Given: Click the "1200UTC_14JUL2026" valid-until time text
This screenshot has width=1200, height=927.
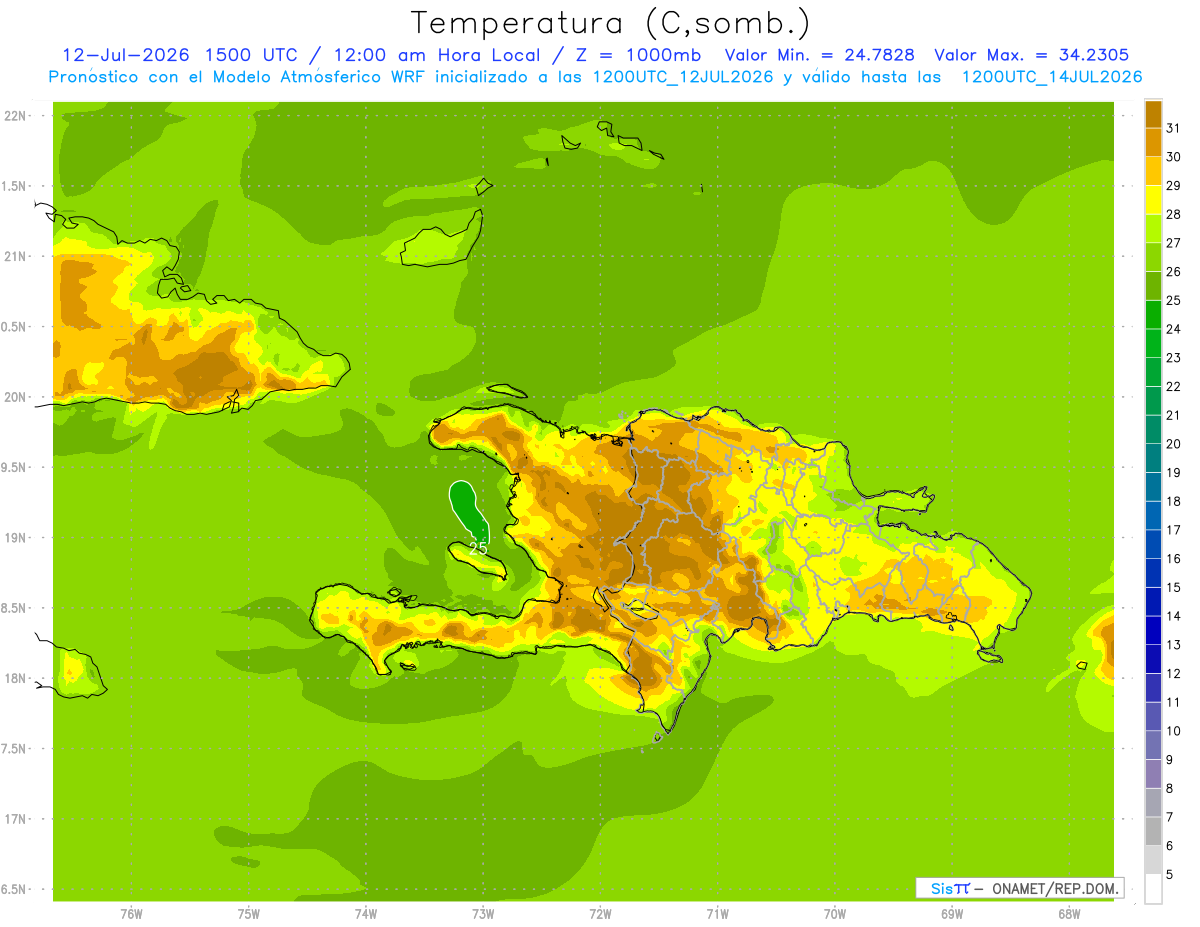Looking at the screenshot, I should [x=1052, y=77].
